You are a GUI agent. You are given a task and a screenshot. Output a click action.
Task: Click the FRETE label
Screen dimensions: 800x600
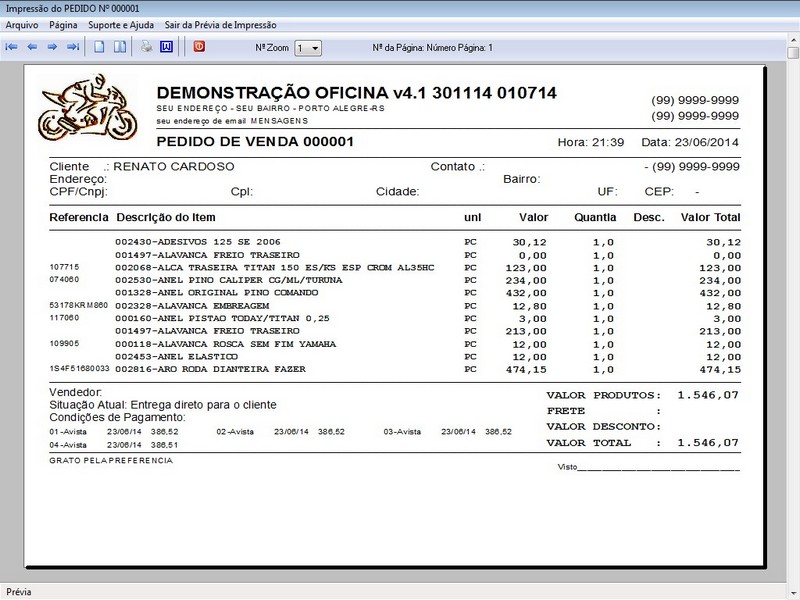[566, 411]
